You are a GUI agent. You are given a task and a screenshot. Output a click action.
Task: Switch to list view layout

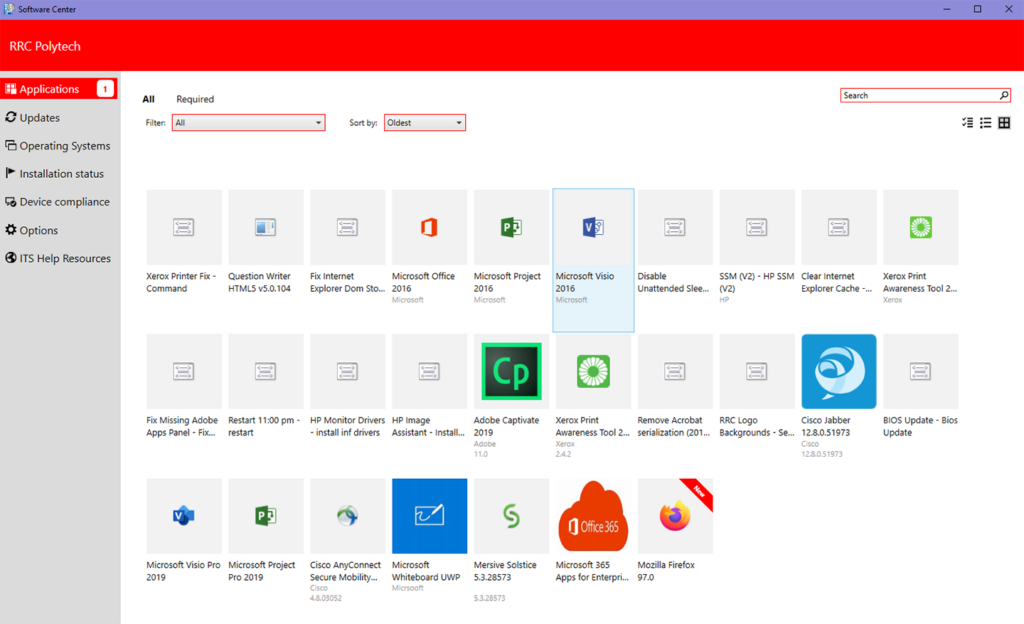coord(986,122)
